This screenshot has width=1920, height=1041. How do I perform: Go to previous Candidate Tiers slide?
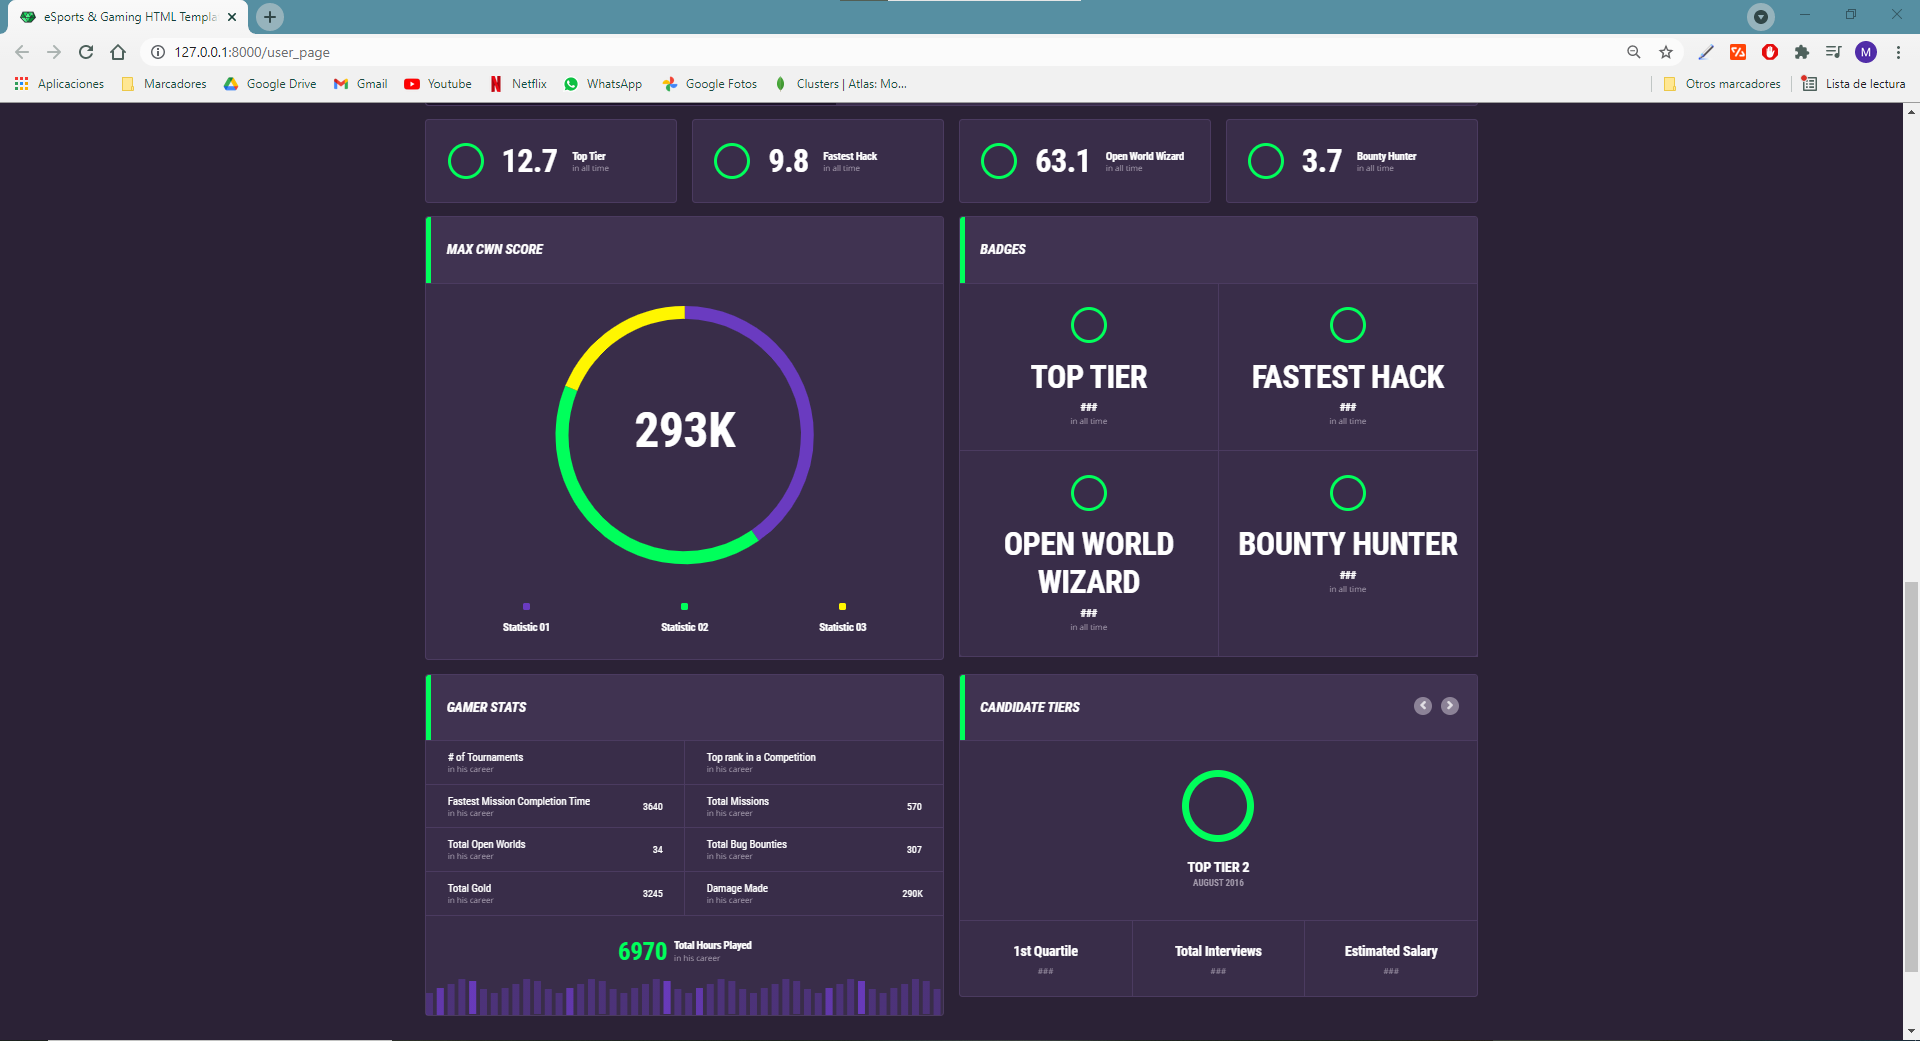pos(1423,706)
